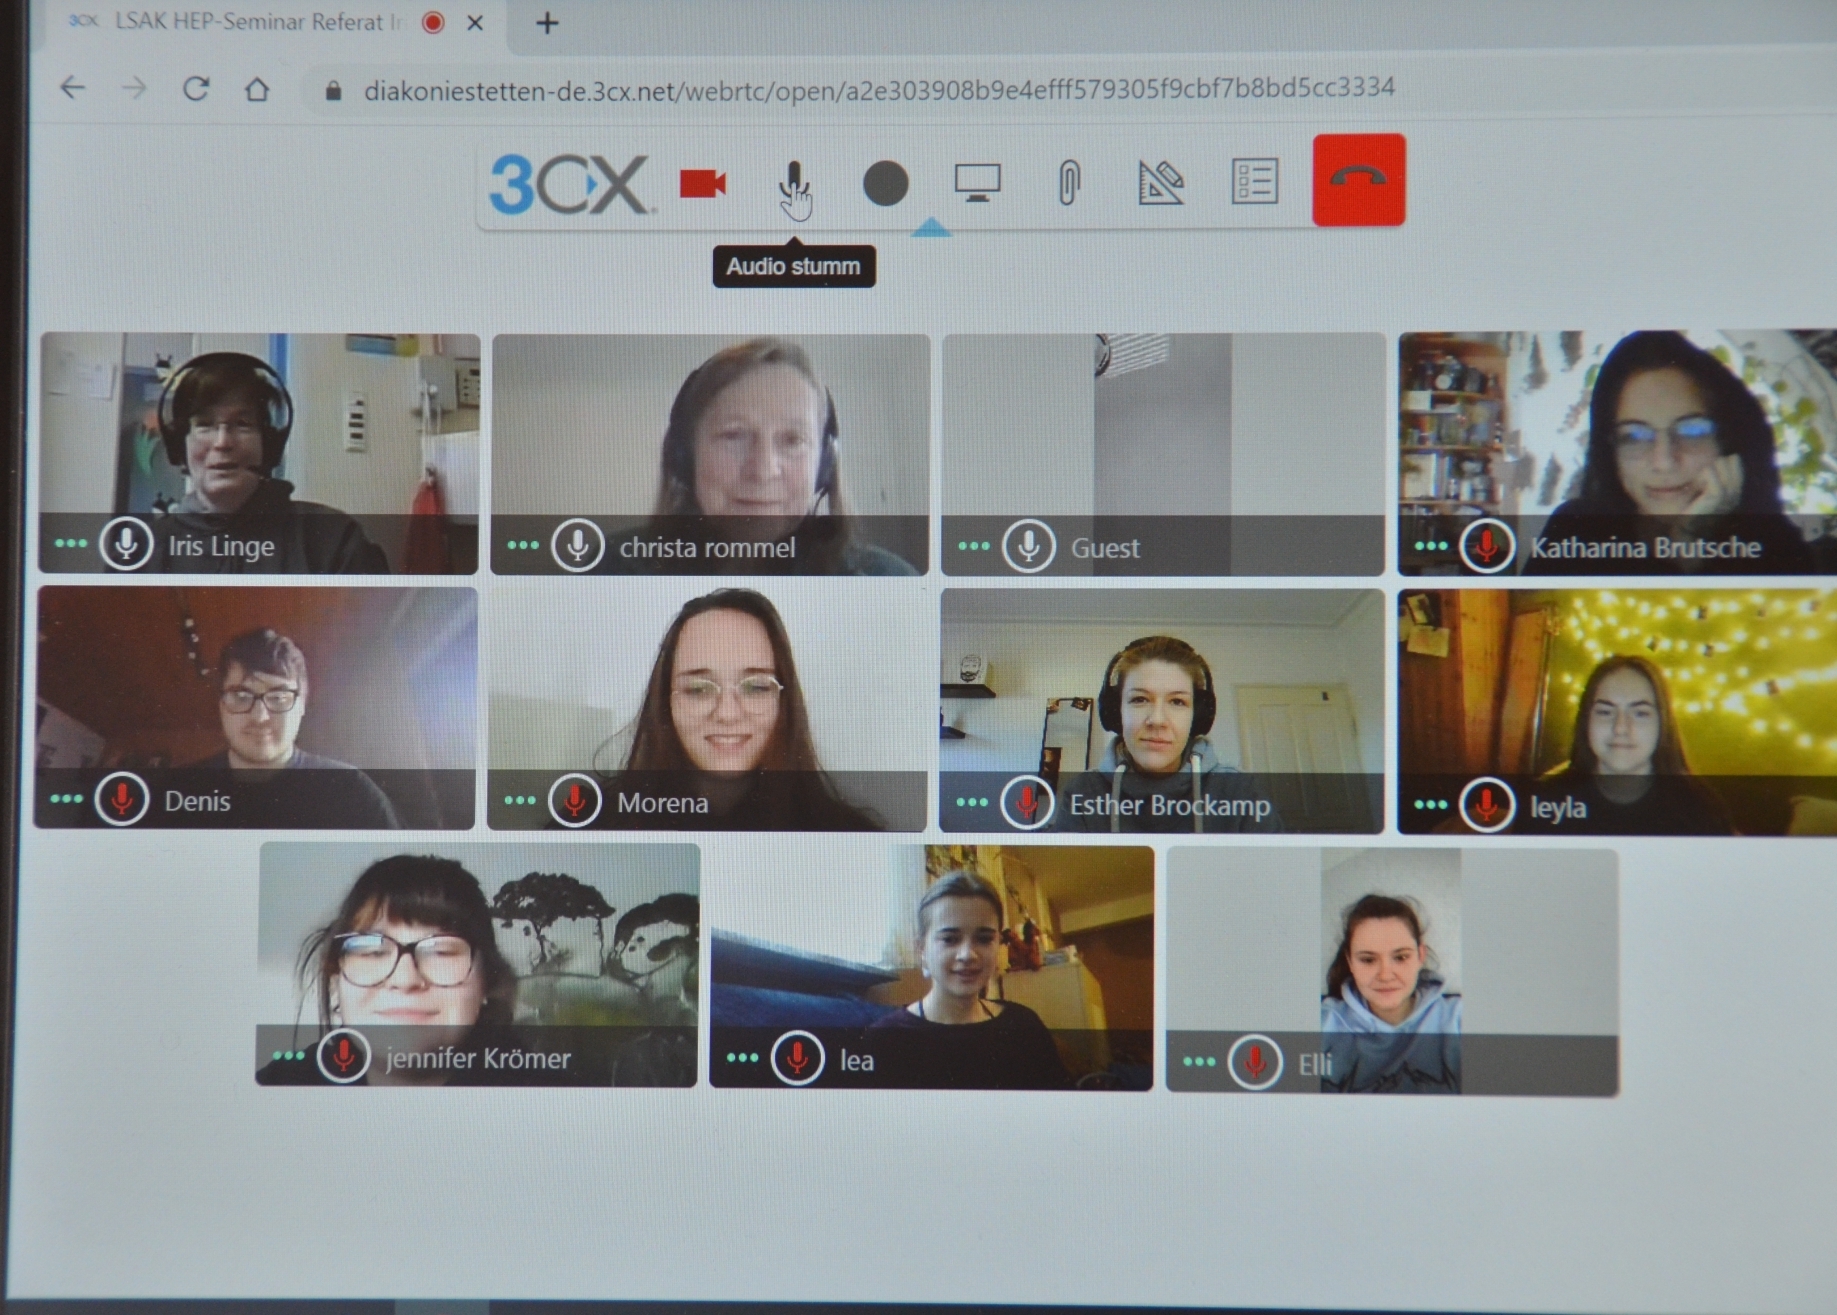Open the poll list icon in toolbar
This screenshot has height=1315, width=1837.
tap(1254, 182)
